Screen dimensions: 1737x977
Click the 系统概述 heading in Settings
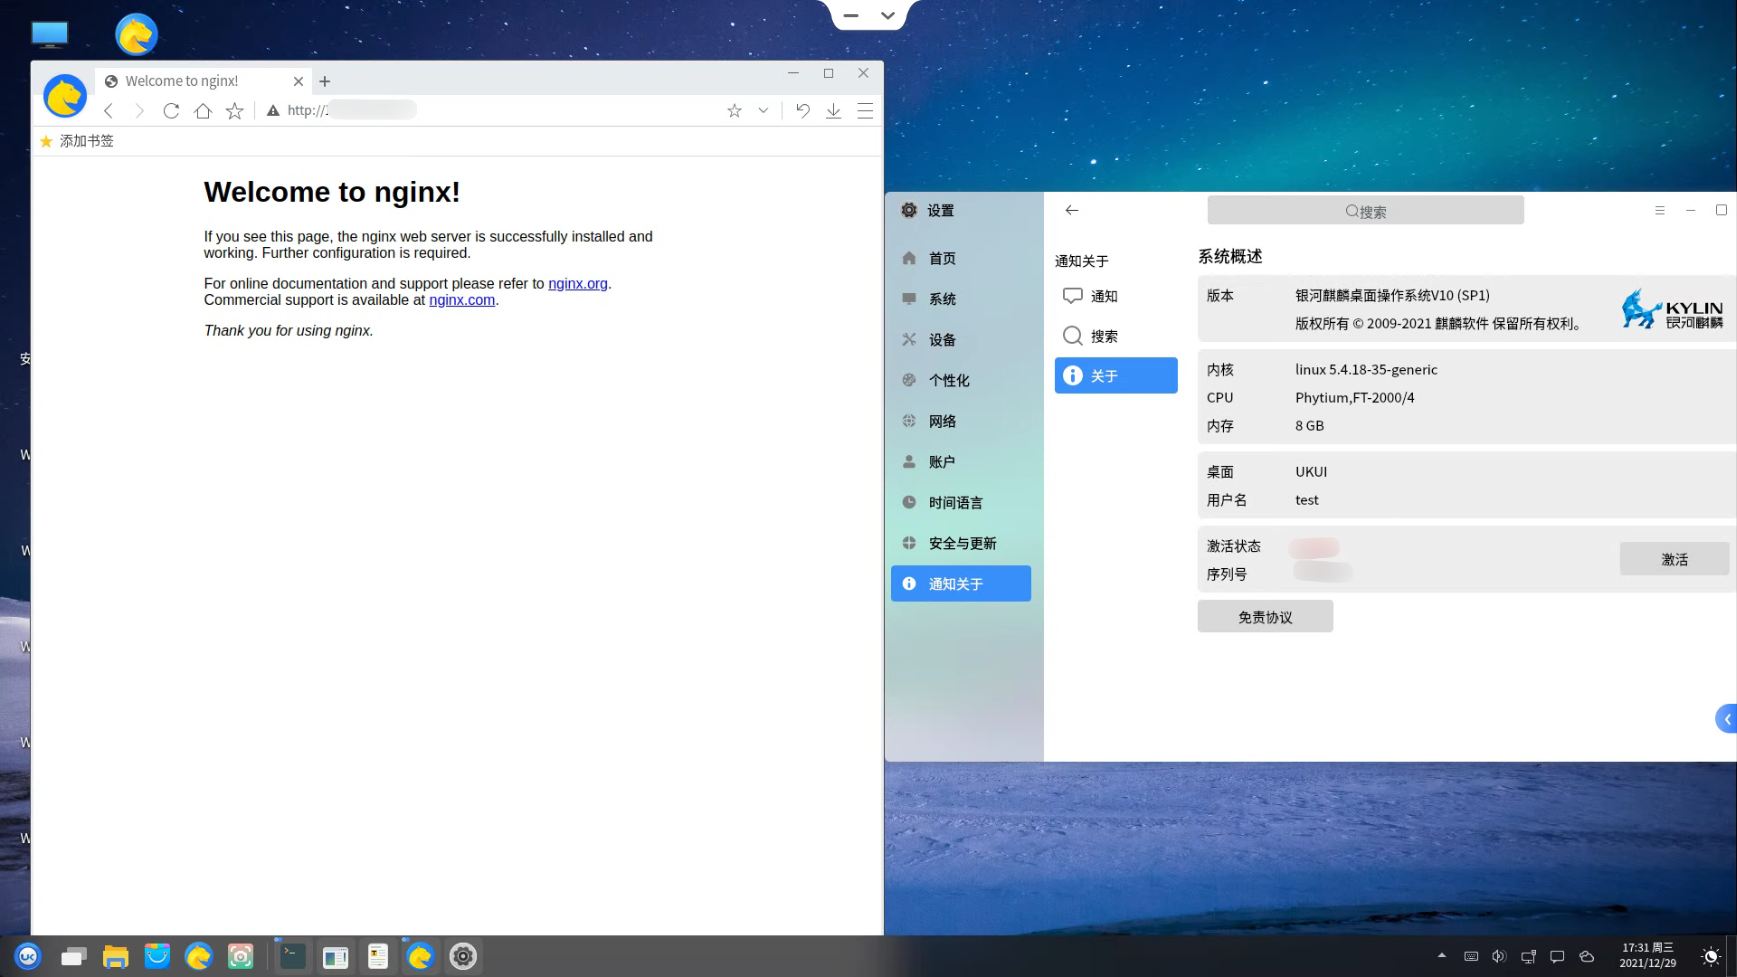pyautogui.click(x=1230, y=257)
